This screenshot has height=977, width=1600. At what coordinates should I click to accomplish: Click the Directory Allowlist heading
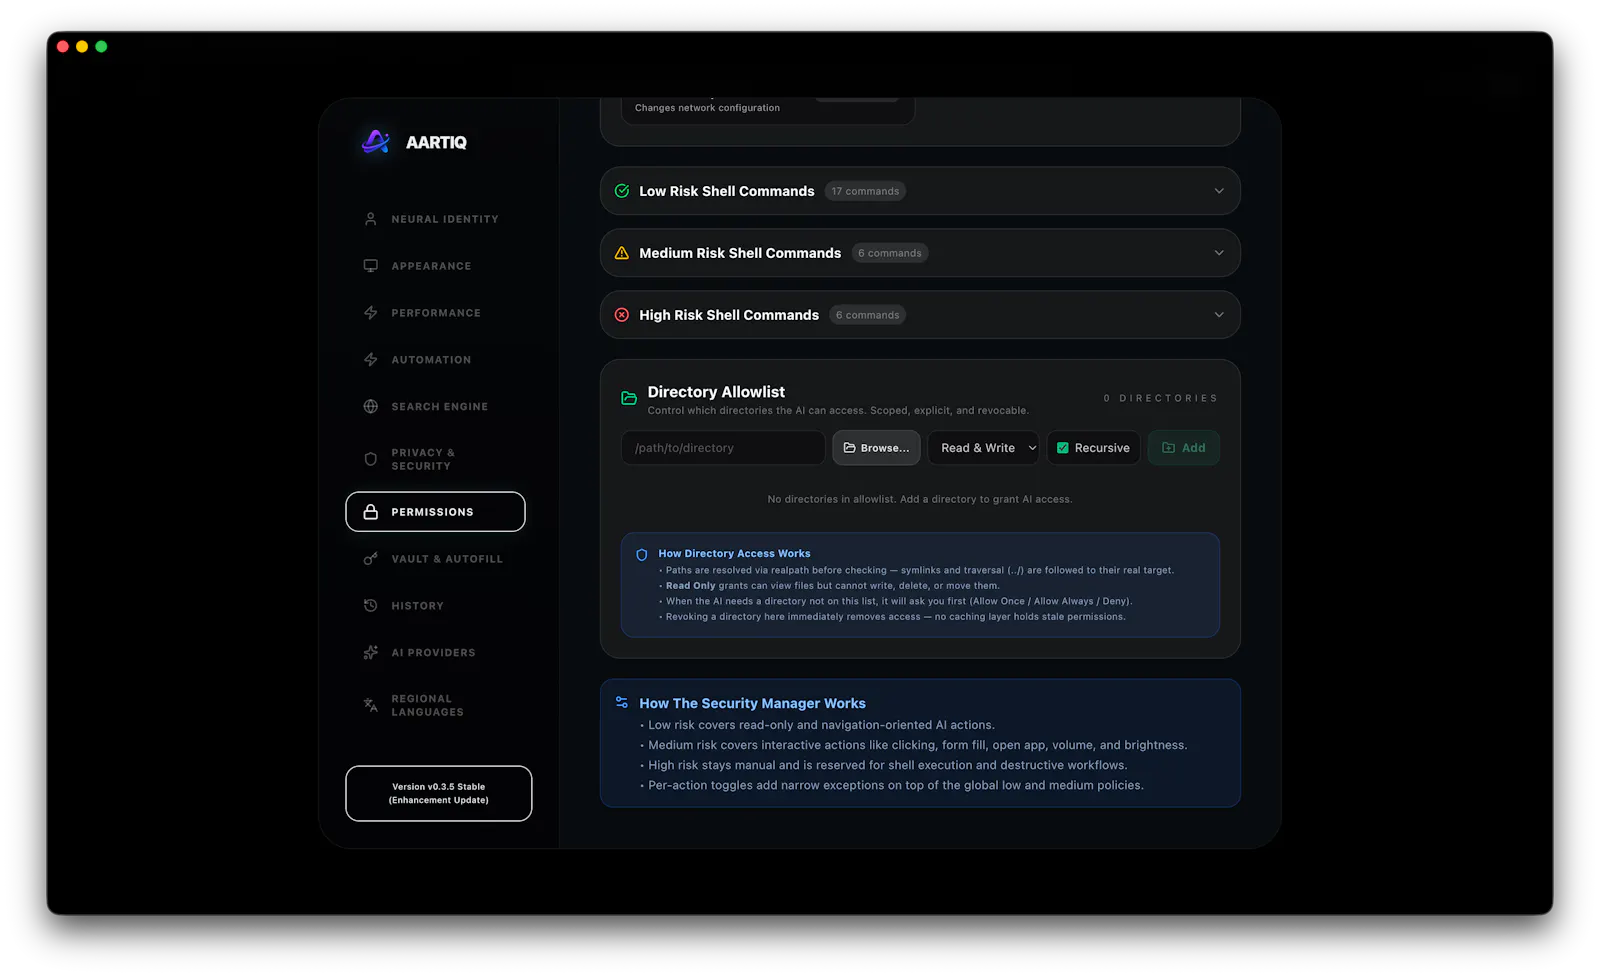click(716, 392)
